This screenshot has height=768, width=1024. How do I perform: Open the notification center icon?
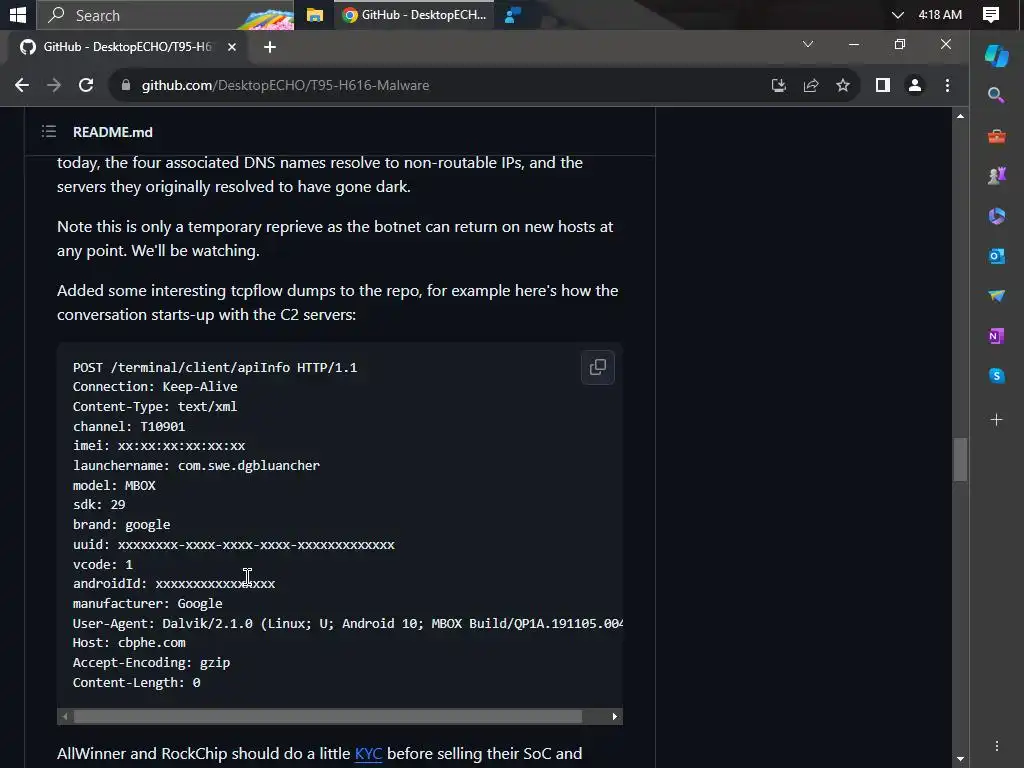click(x=991, y=14)
